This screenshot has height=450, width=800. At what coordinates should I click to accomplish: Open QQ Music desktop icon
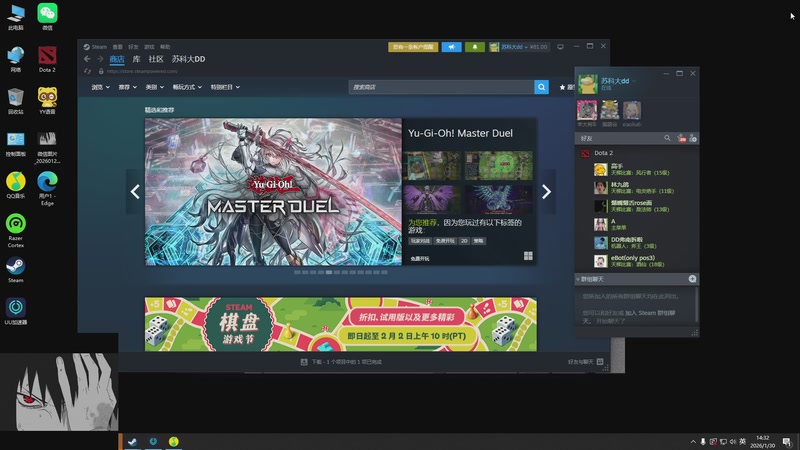click(16, 185)
